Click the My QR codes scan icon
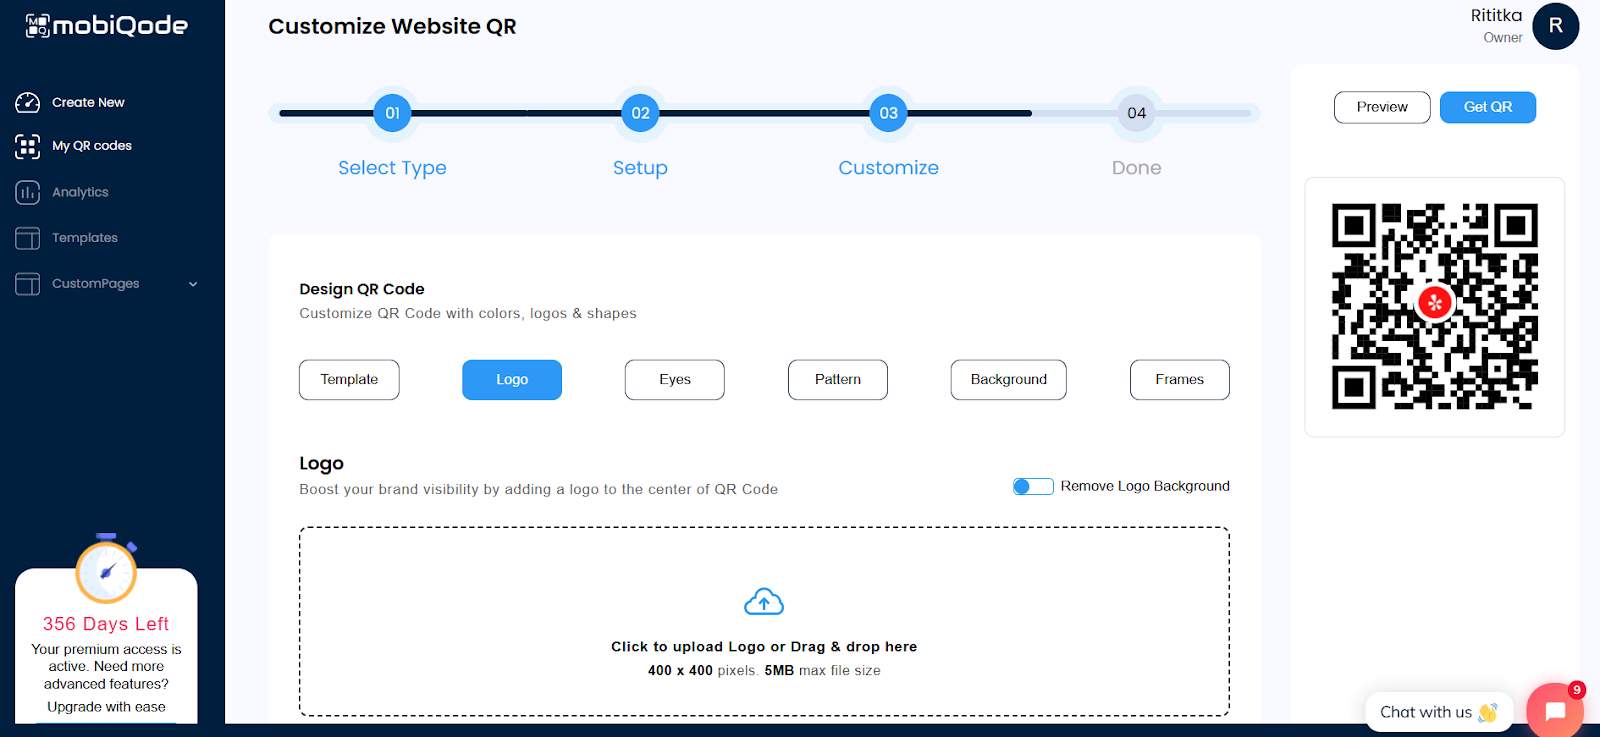The image size is (1600, 737). pos(28,146)
